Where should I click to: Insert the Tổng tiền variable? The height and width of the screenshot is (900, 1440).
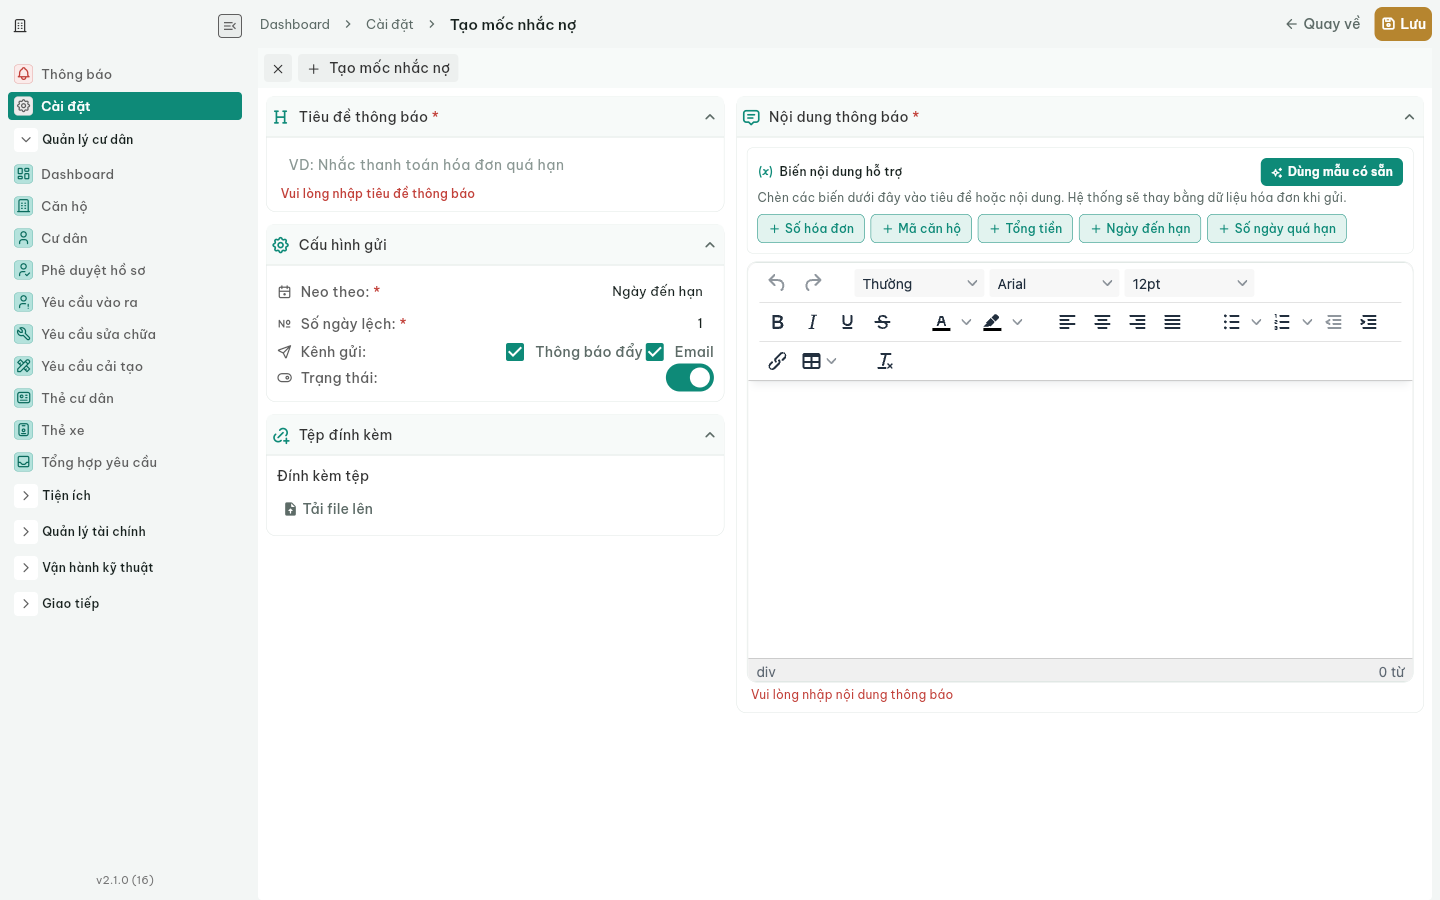click(1025, 229)
